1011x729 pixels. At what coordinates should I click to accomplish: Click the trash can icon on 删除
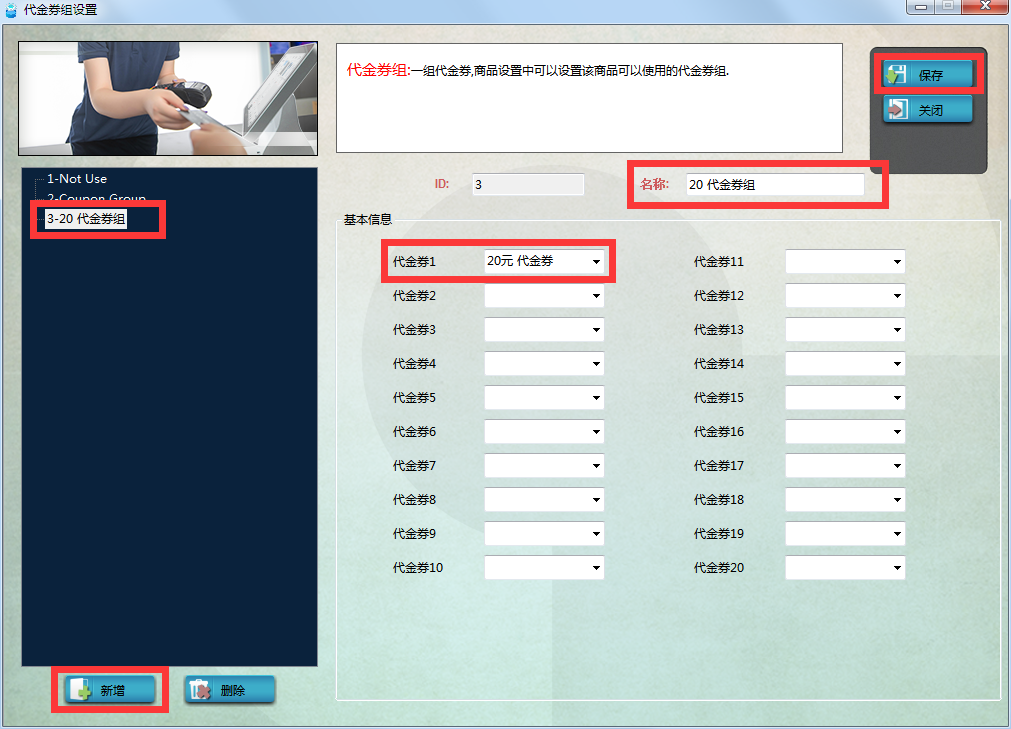coord(200,690)
